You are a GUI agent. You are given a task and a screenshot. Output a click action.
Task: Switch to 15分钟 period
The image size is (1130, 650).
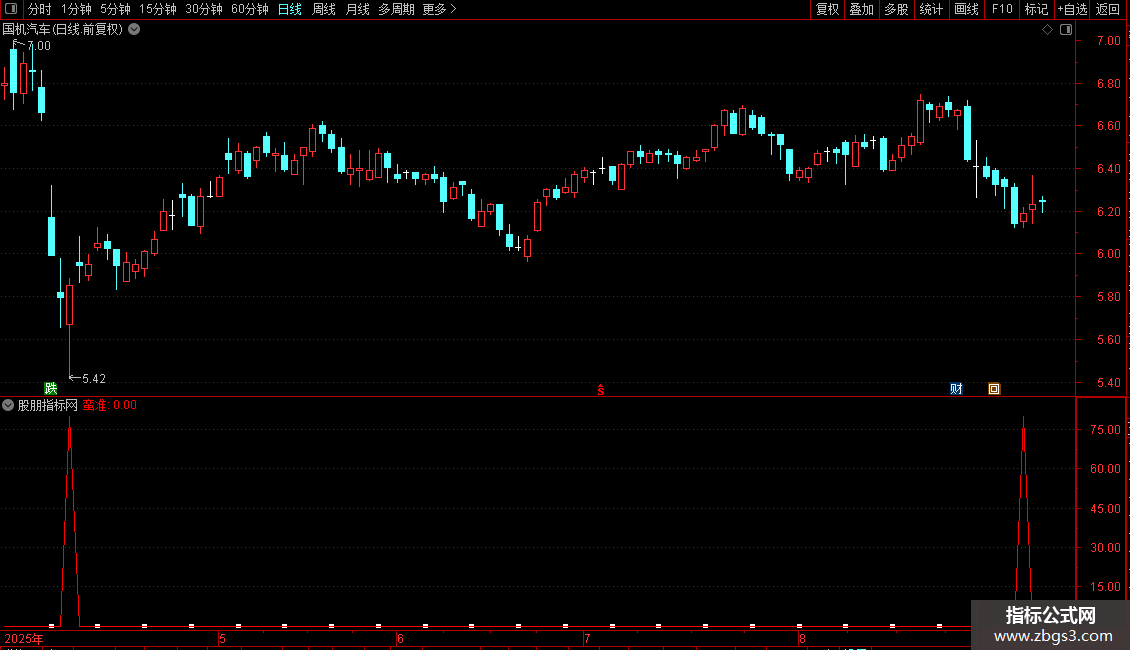pyautogui.click(x=158, y=9)
